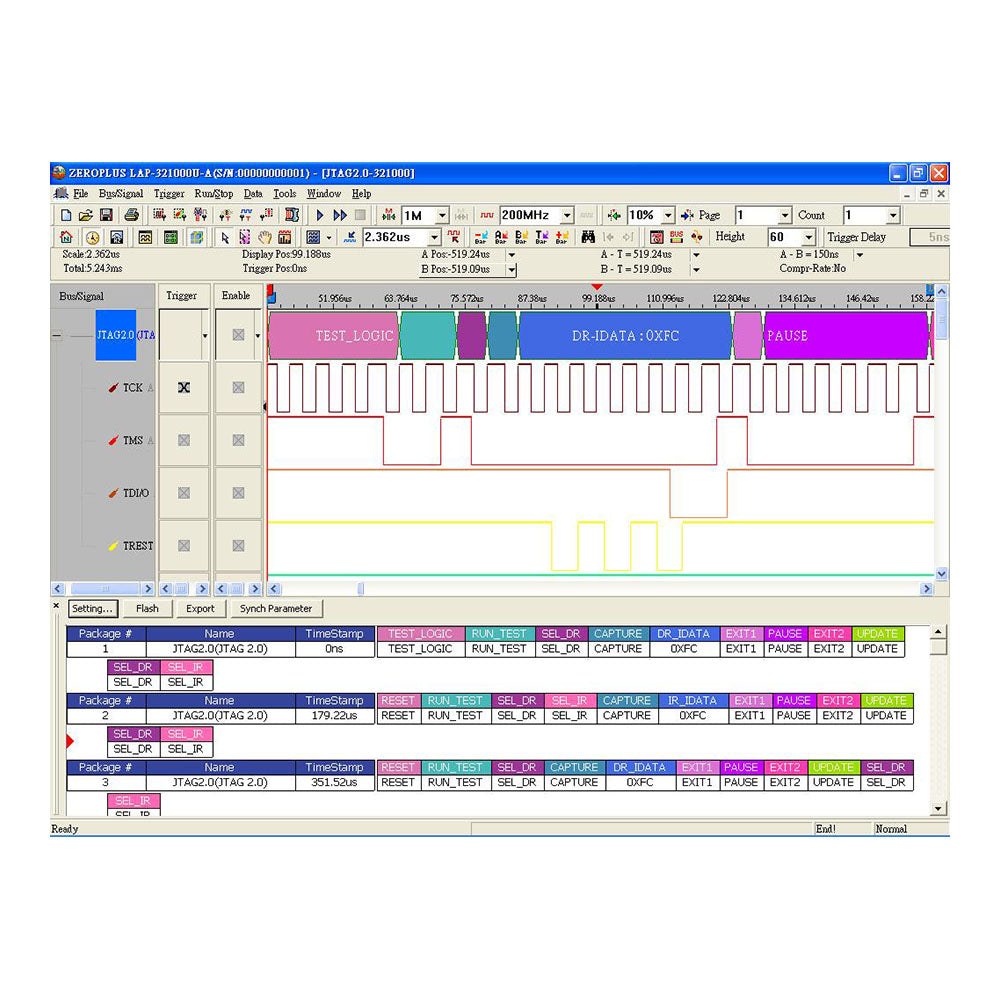Click the chart statistics icon after hand
The height and width of the screenshot is (1000, 1000).
click(x=284, y=237)
